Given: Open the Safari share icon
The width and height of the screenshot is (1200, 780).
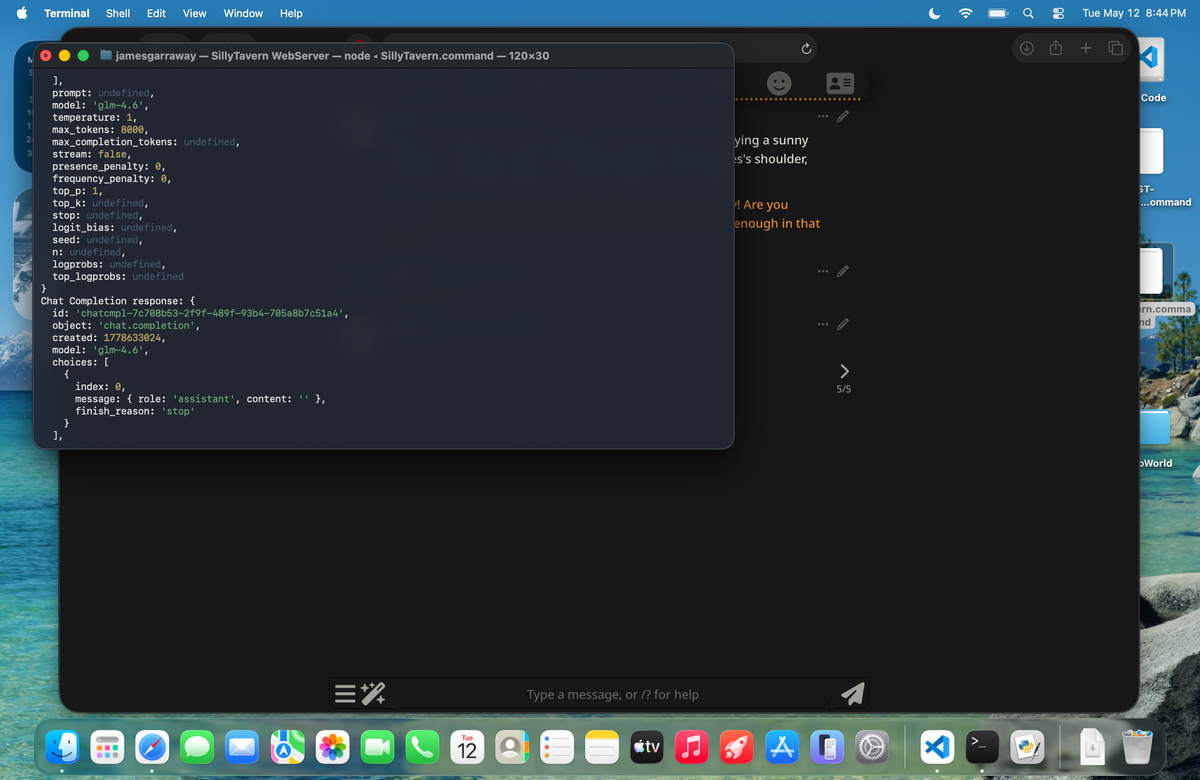Looking at the screenshot, I should coord(1055,48).
